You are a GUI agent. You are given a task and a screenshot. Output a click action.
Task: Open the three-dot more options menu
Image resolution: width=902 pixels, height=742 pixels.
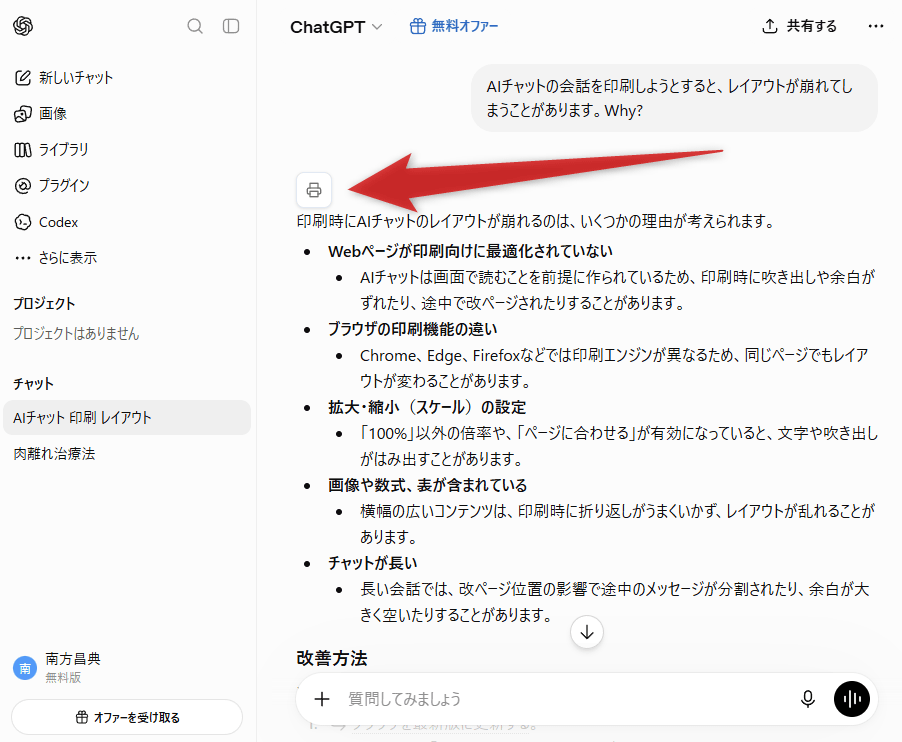876,26
